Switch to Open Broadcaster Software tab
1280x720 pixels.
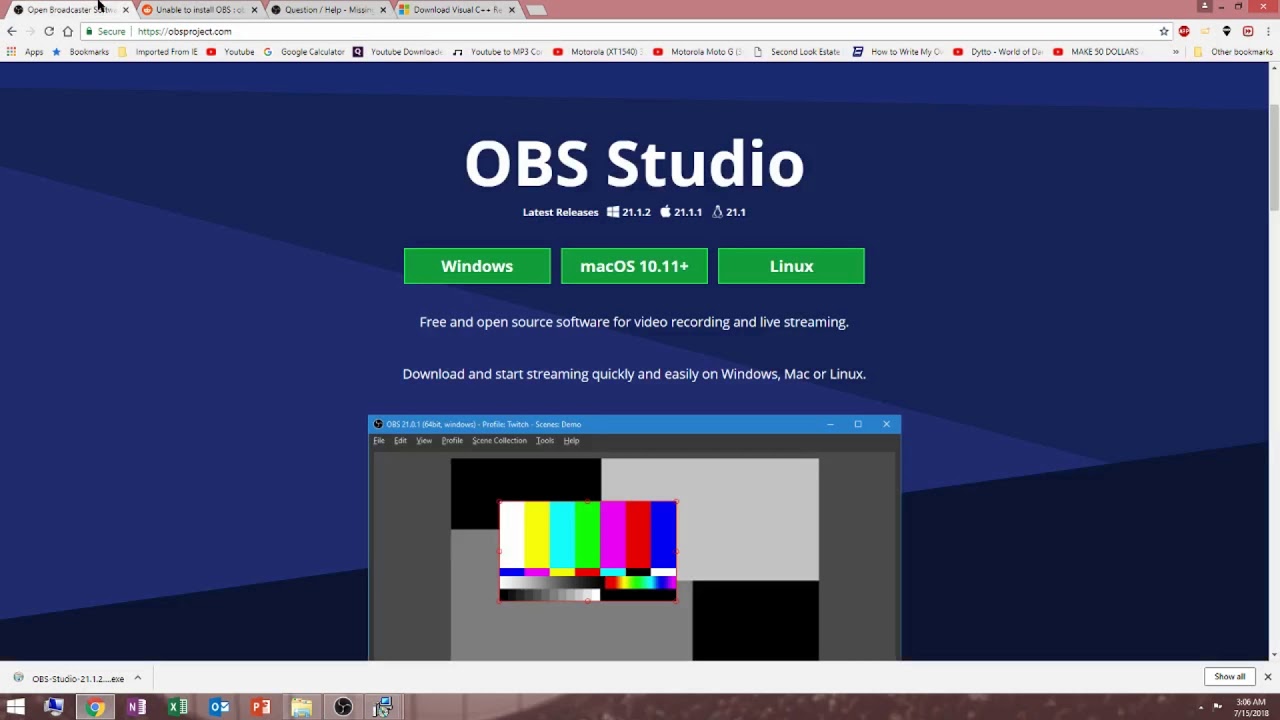68,10
